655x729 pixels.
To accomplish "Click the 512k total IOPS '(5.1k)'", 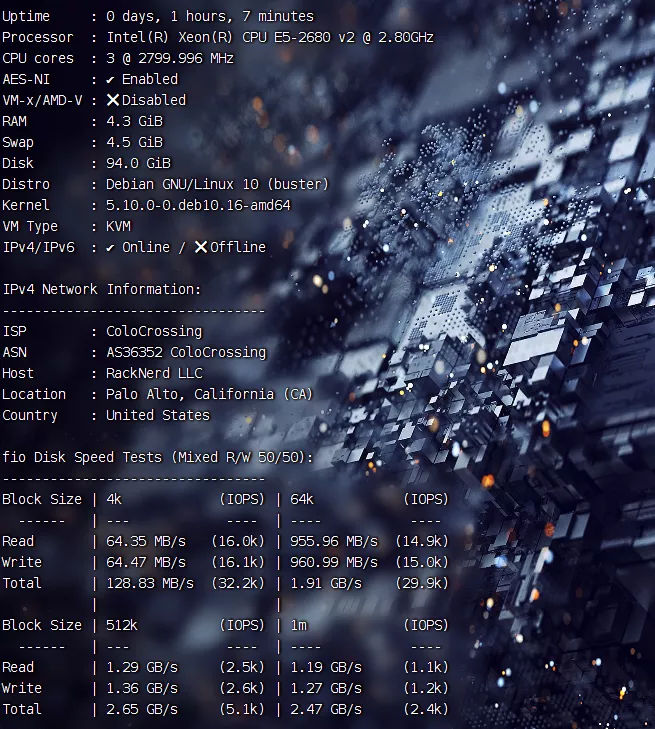I will (242, 709).
